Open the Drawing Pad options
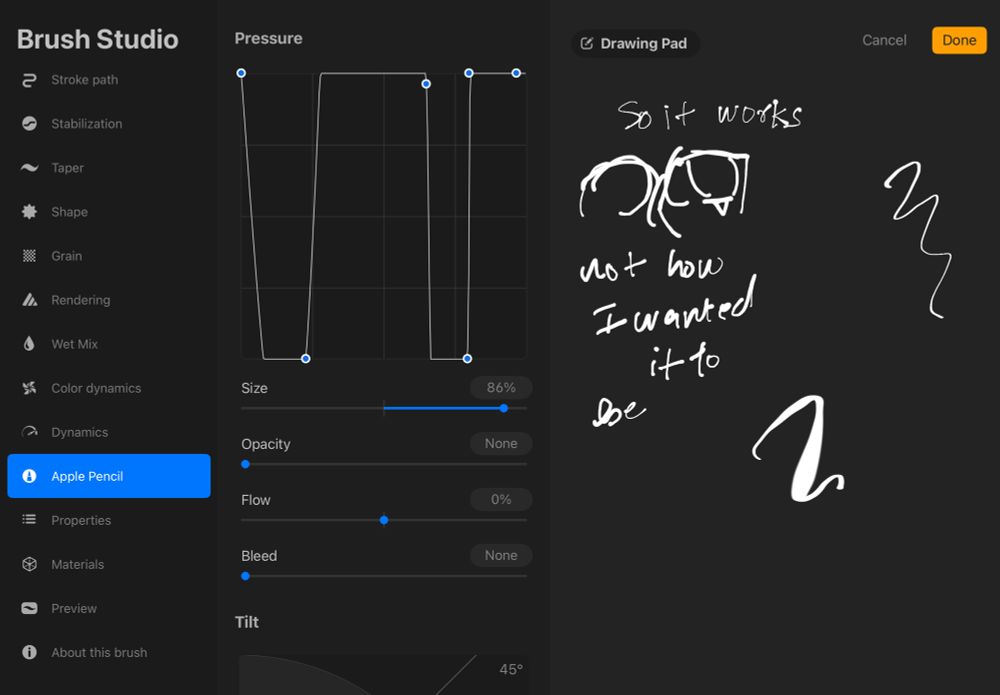 (634, 43)
